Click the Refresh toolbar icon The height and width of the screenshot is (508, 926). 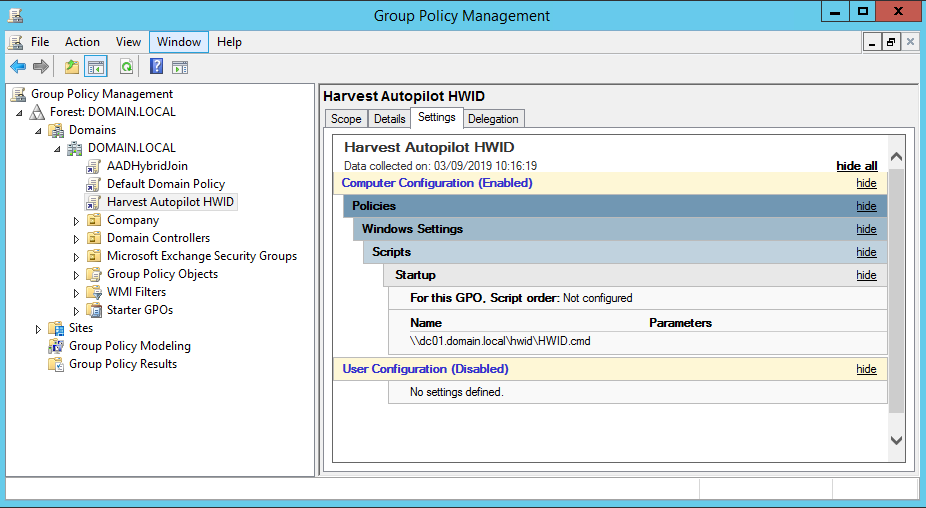(126, 67)
